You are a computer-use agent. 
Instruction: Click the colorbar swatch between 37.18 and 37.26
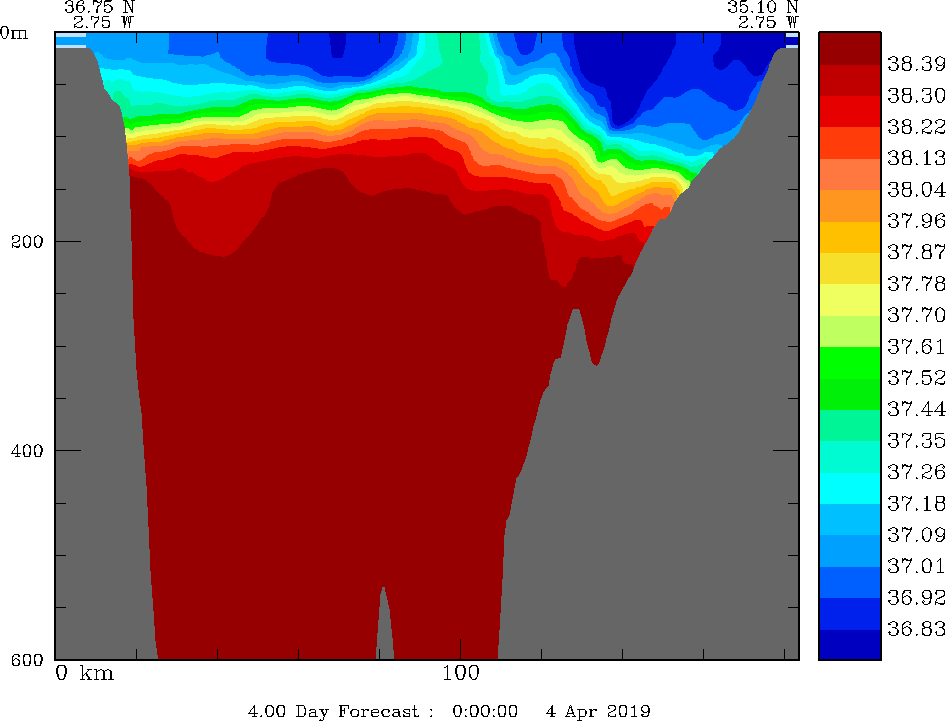(x=849, y=487)
